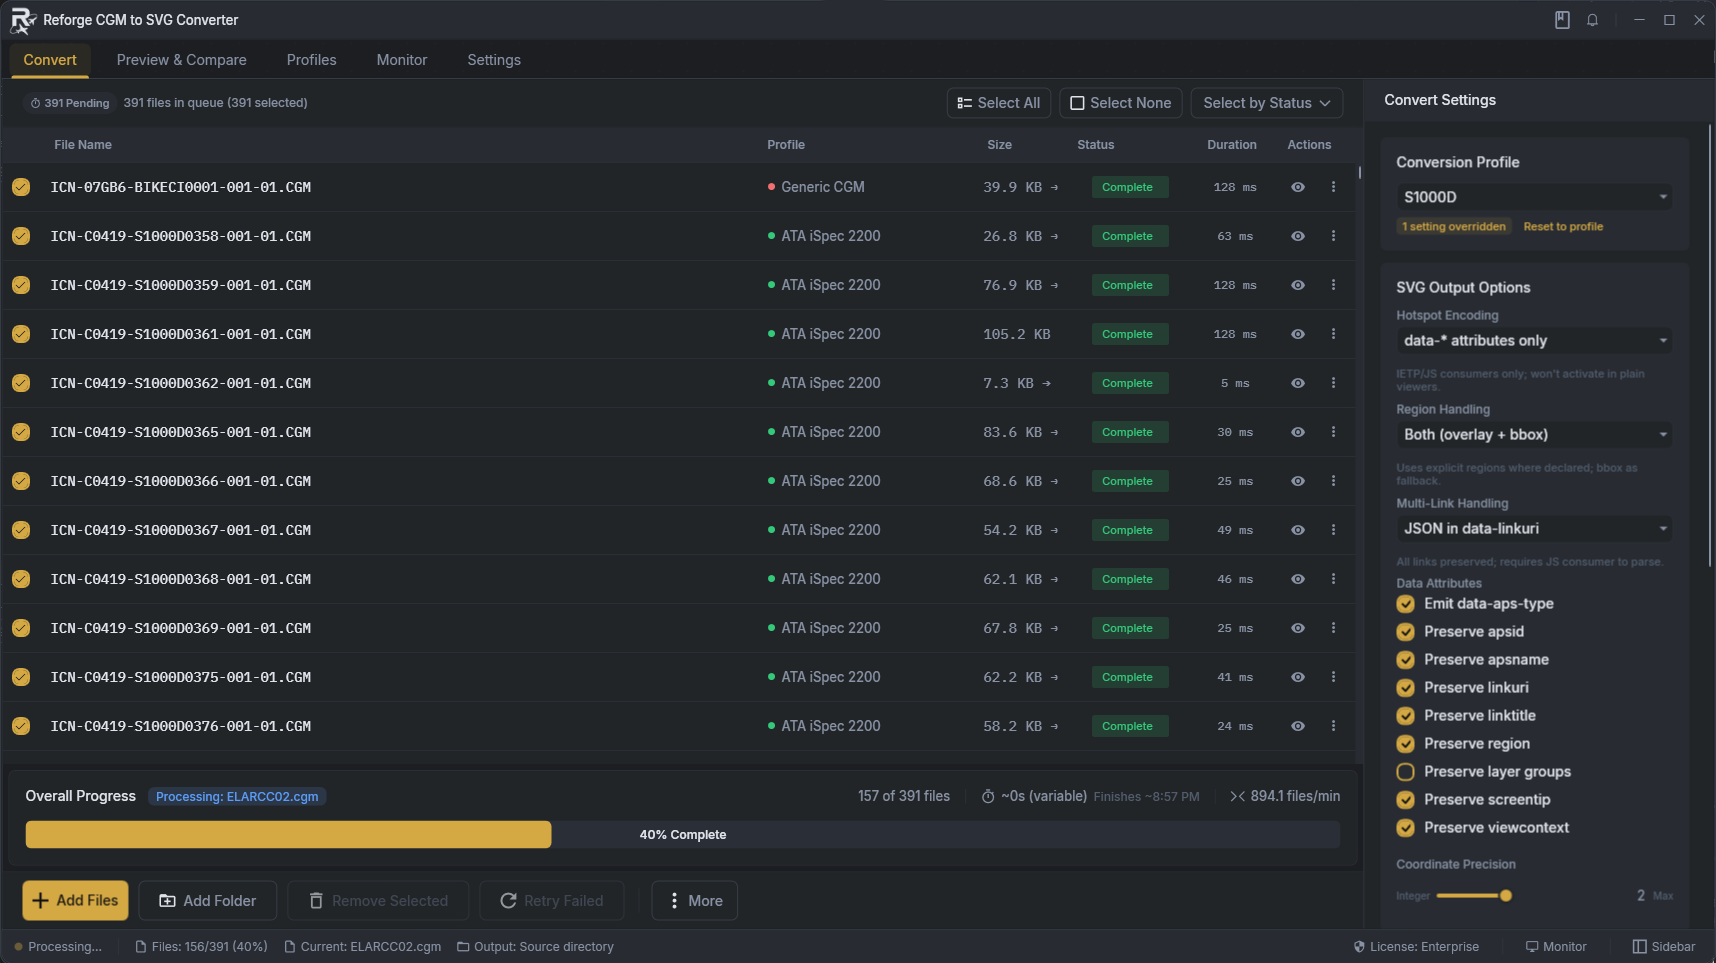Click the time-remaining clock icon
This screenshot has width=1716, height=963.
988,797
